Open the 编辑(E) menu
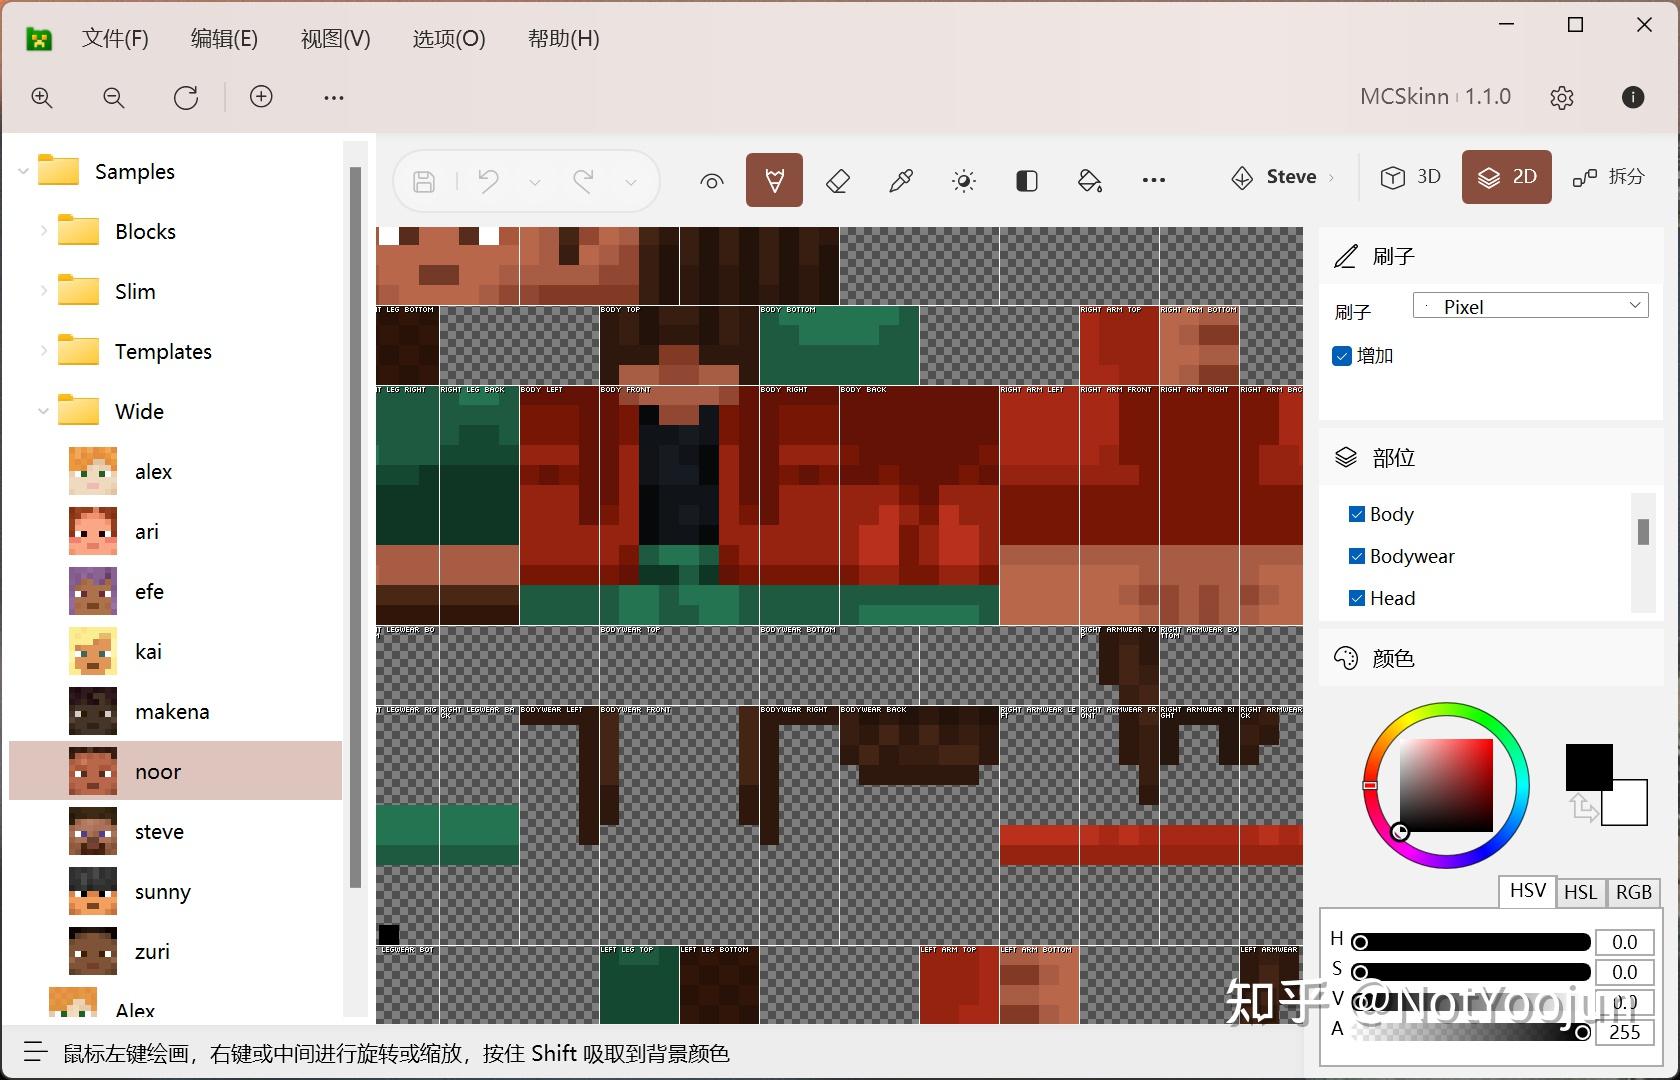Viewport: 1680px width, 1080px height. click(224, 38)
